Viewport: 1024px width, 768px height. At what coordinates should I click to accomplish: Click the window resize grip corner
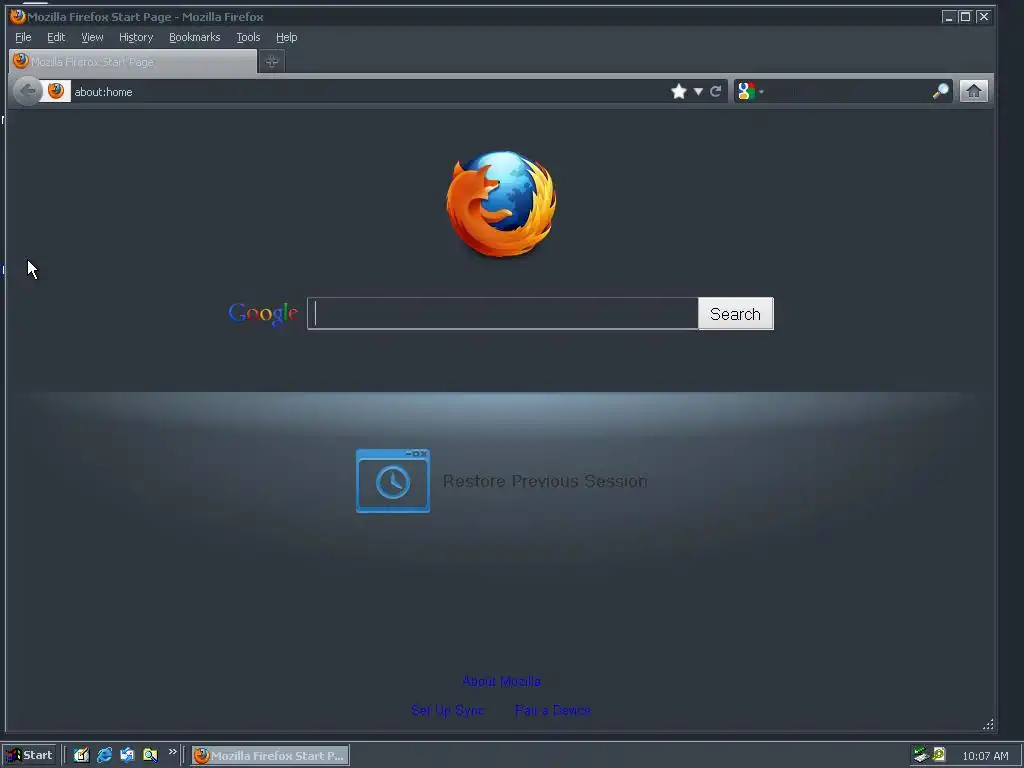click(988, 724)
